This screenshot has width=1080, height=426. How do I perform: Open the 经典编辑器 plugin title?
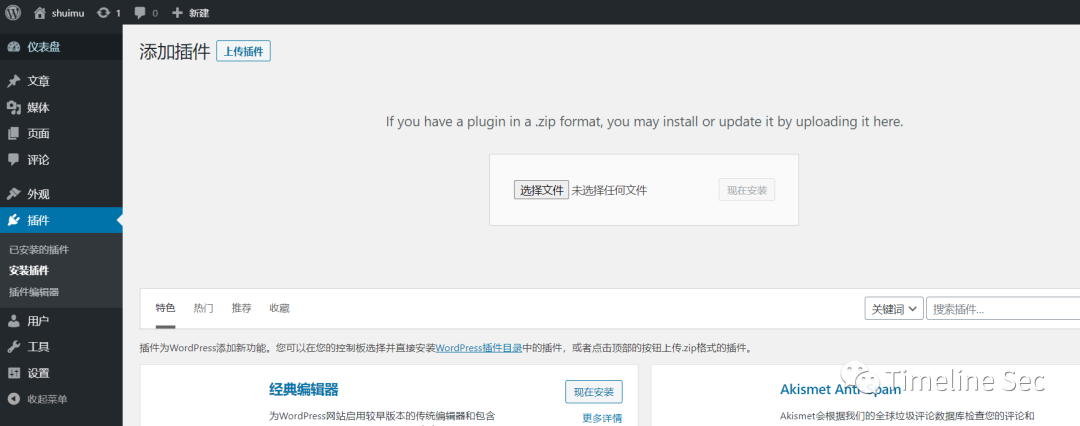(x=304, y=389)
